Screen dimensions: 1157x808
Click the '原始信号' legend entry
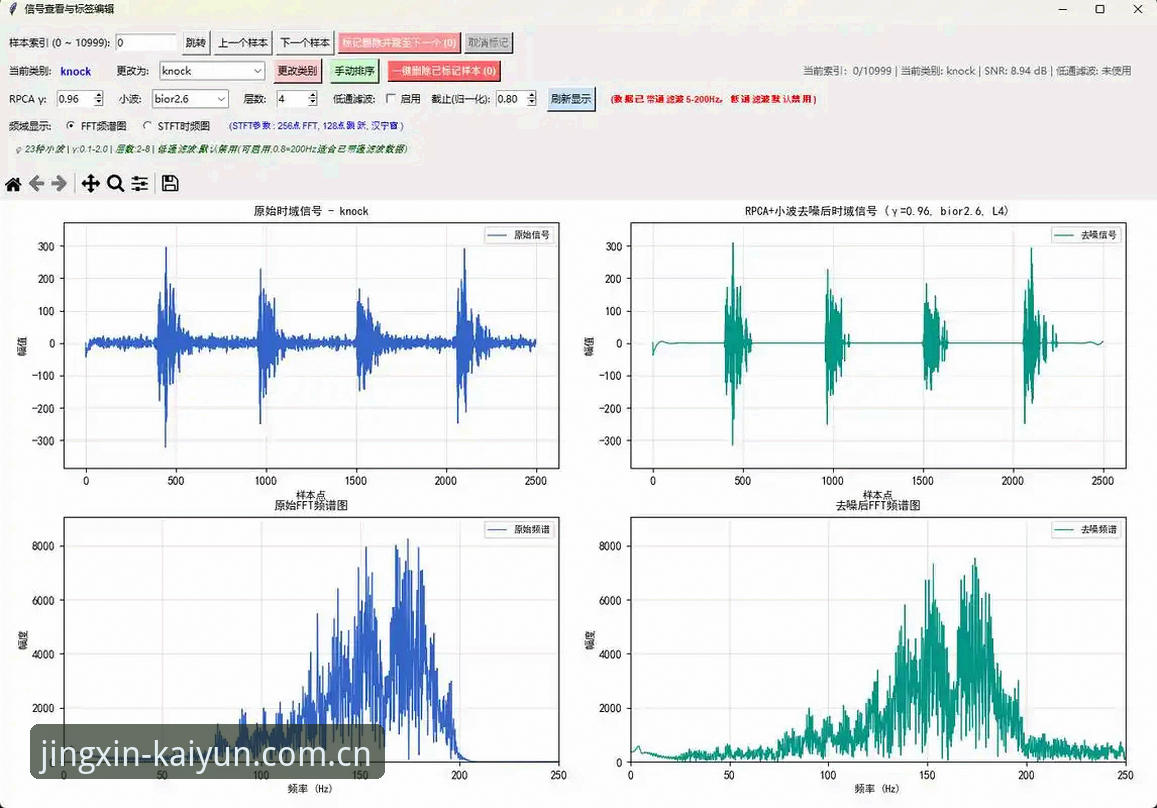point(519,235)
